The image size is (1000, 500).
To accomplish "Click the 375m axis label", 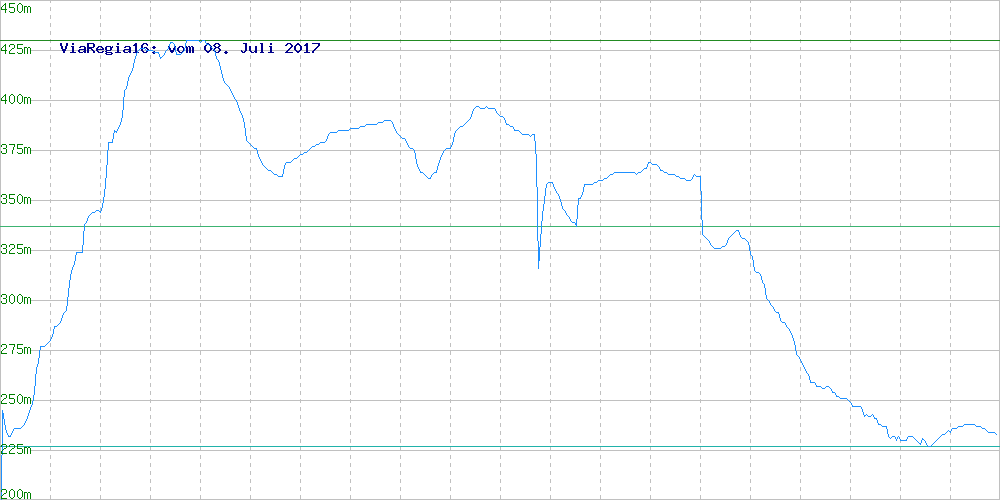I will click(x=16, y=149).
